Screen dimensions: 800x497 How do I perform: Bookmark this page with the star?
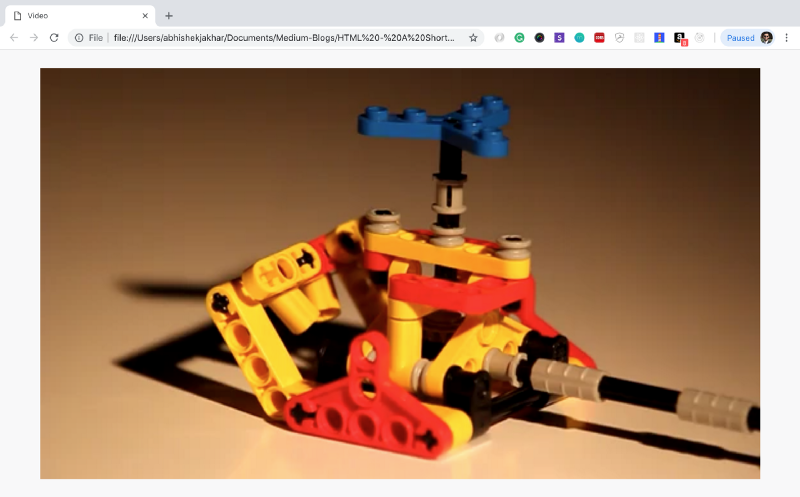[473, 38]
